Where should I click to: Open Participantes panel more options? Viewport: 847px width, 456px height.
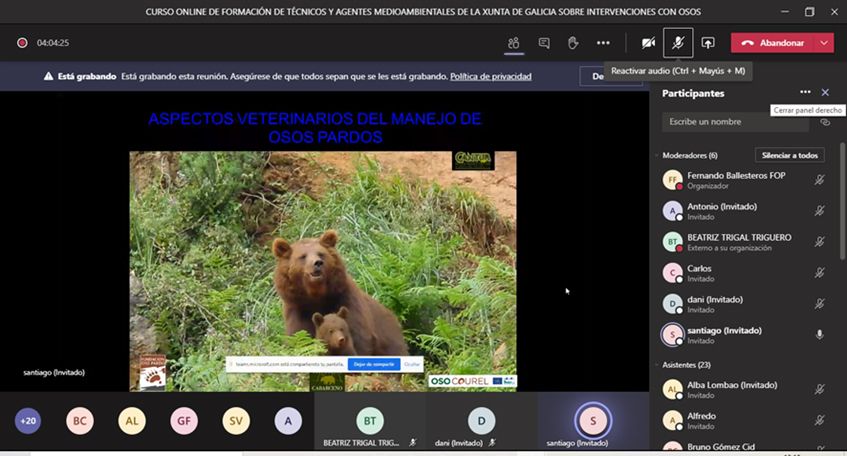coord(805,92)
